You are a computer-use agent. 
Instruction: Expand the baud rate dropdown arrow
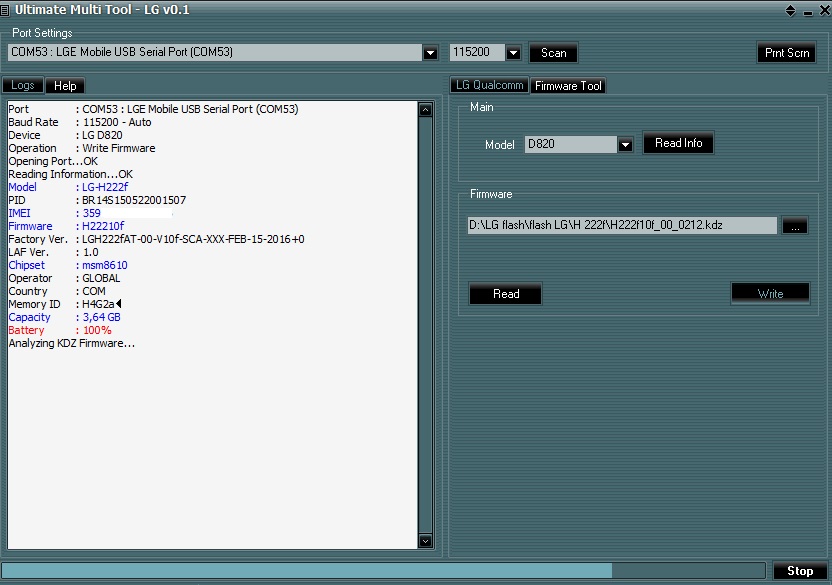click(513, 53)
